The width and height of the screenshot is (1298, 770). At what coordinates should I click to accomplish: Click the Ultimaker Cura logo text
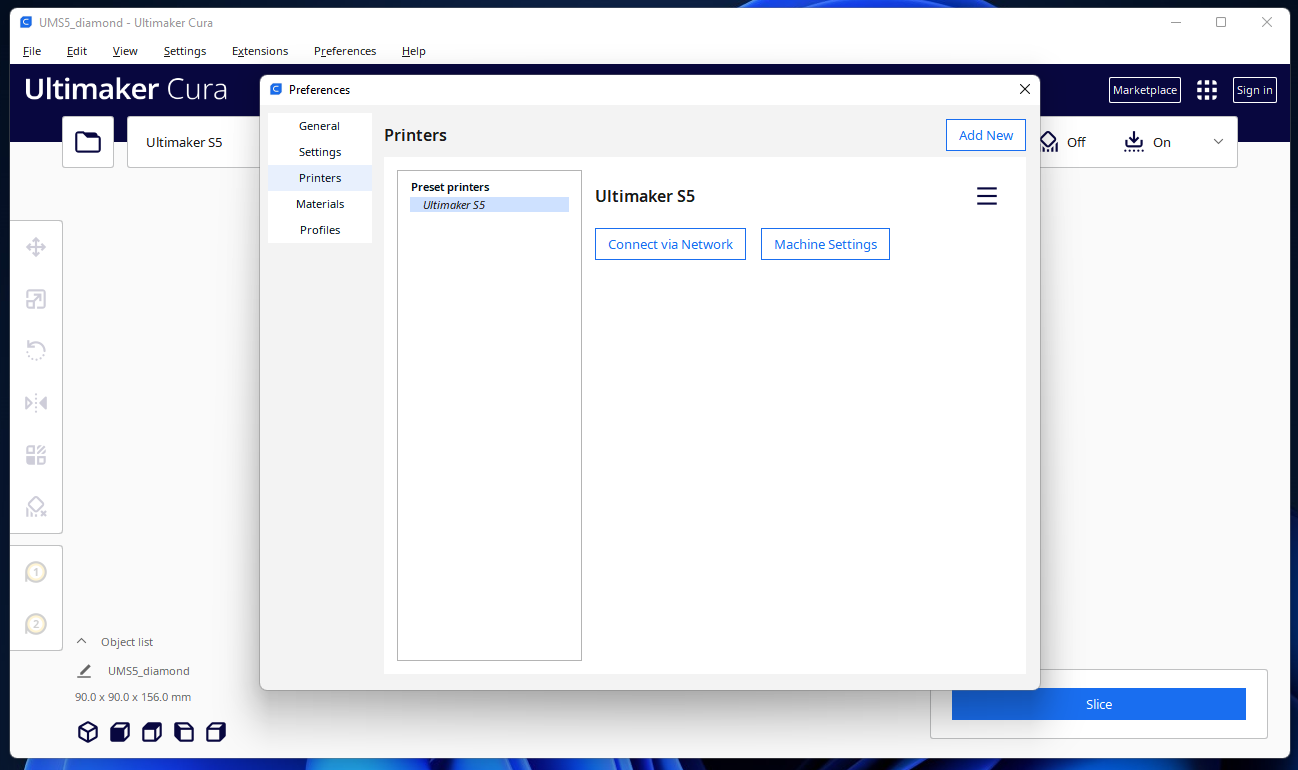[126, 89]
